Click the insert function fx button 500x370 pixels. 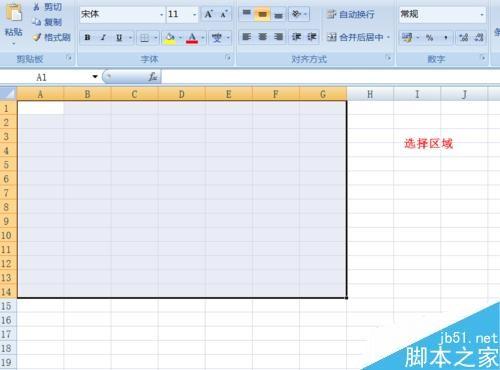[153, 77]
